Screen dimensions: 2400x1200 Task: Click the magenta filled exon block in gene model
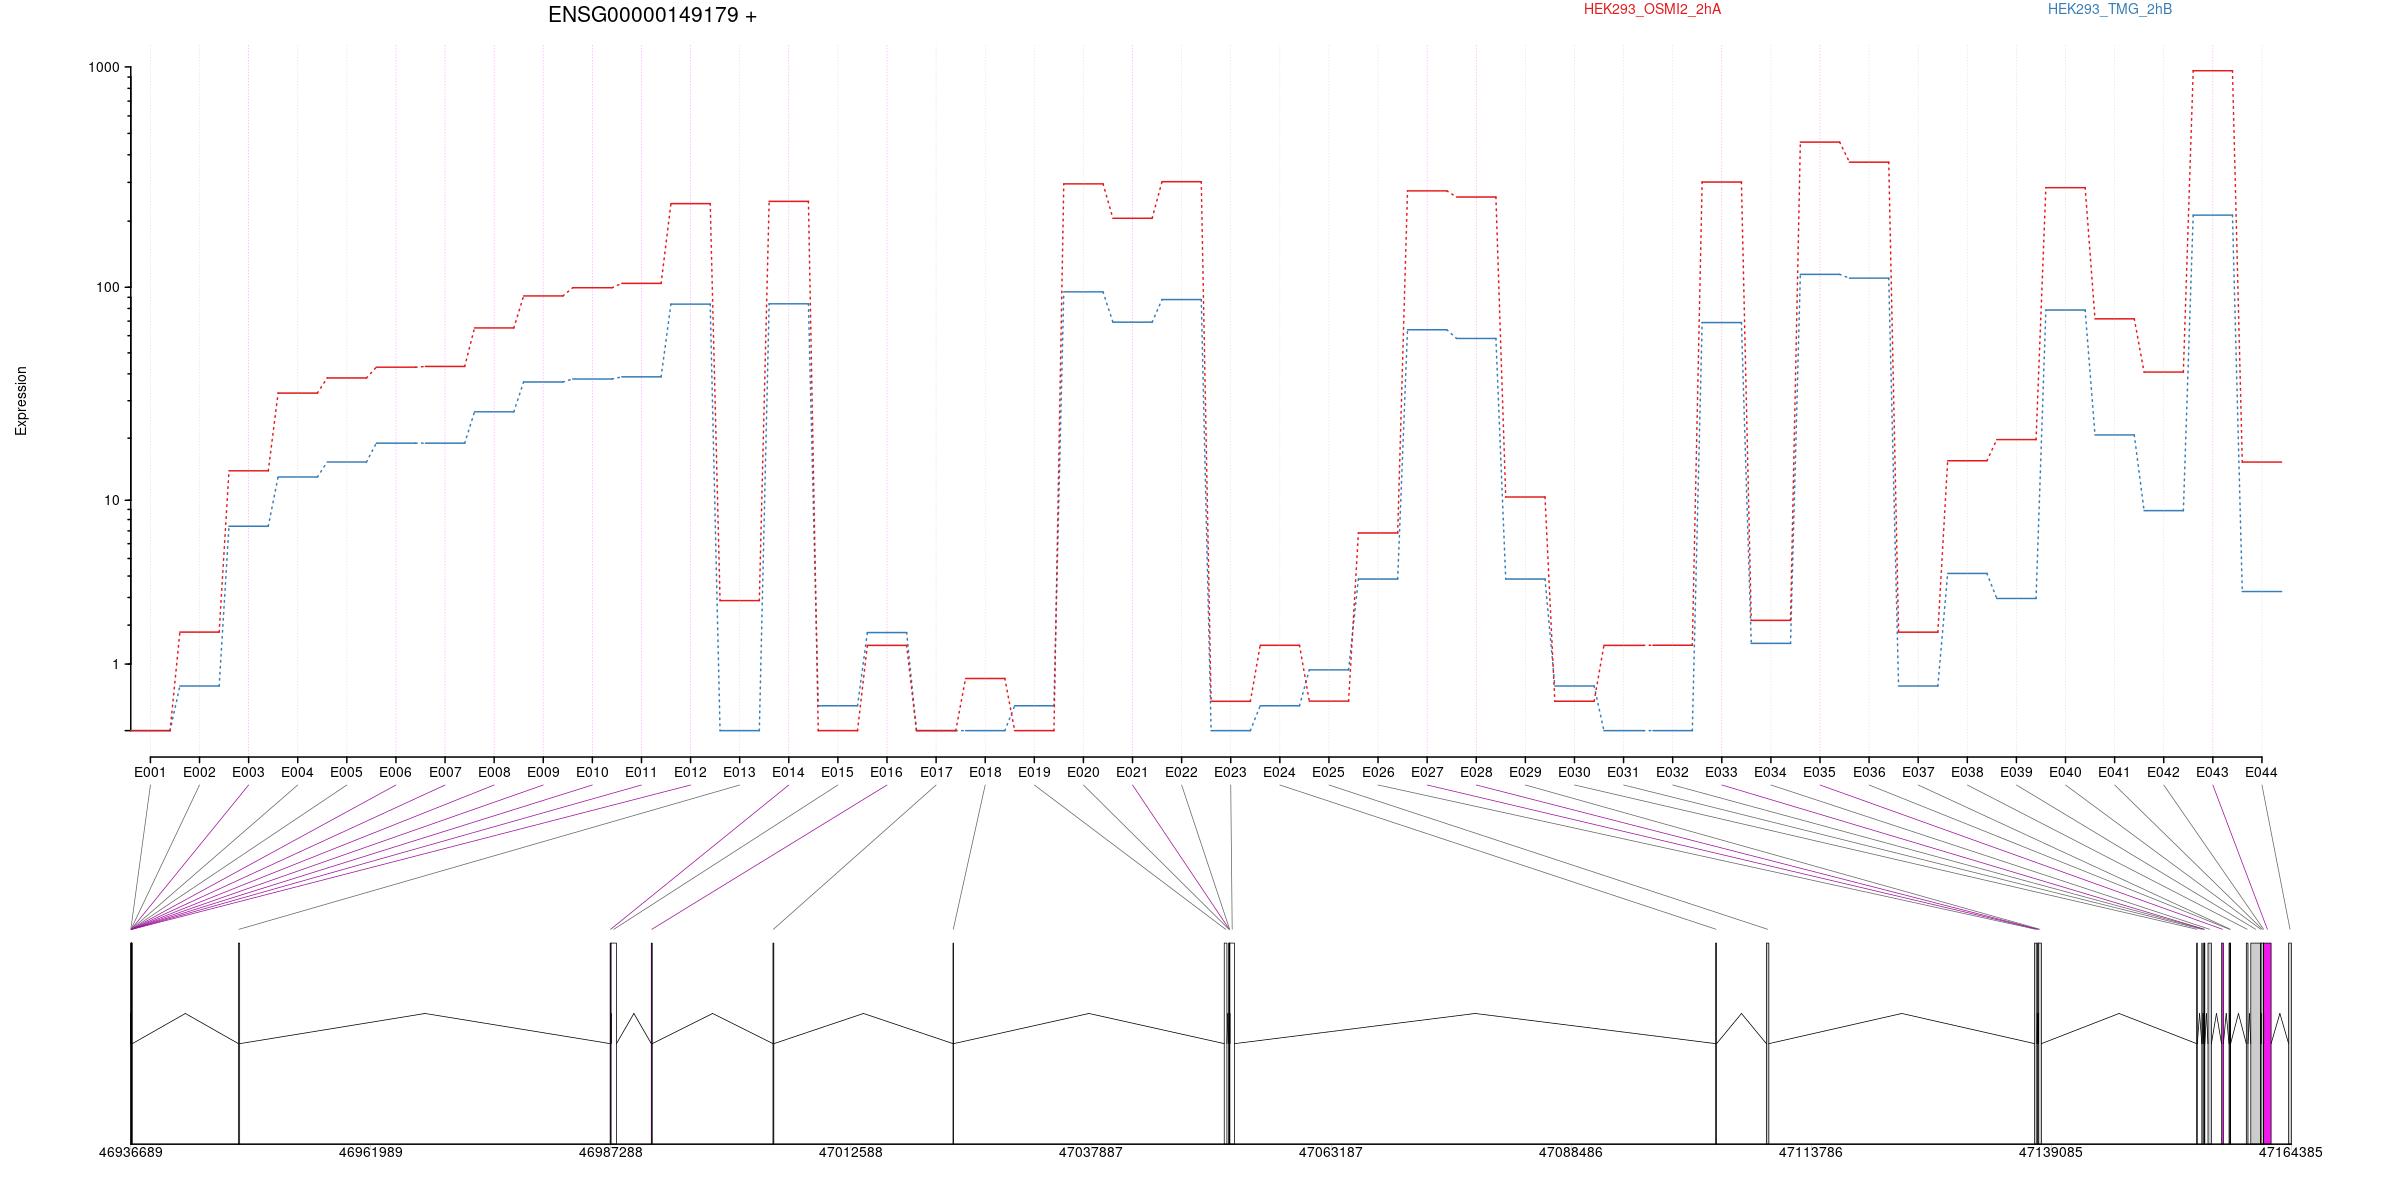(2267, 1043)
